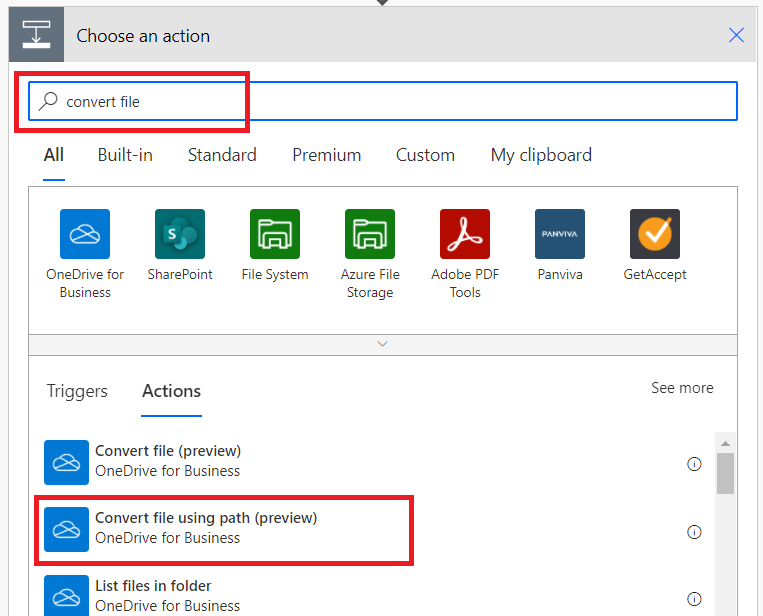Image resolution: width=763 pixels, height=616 pixels.
Task: Click info icon for Convert file (preview)
Action: click(694, 464)
